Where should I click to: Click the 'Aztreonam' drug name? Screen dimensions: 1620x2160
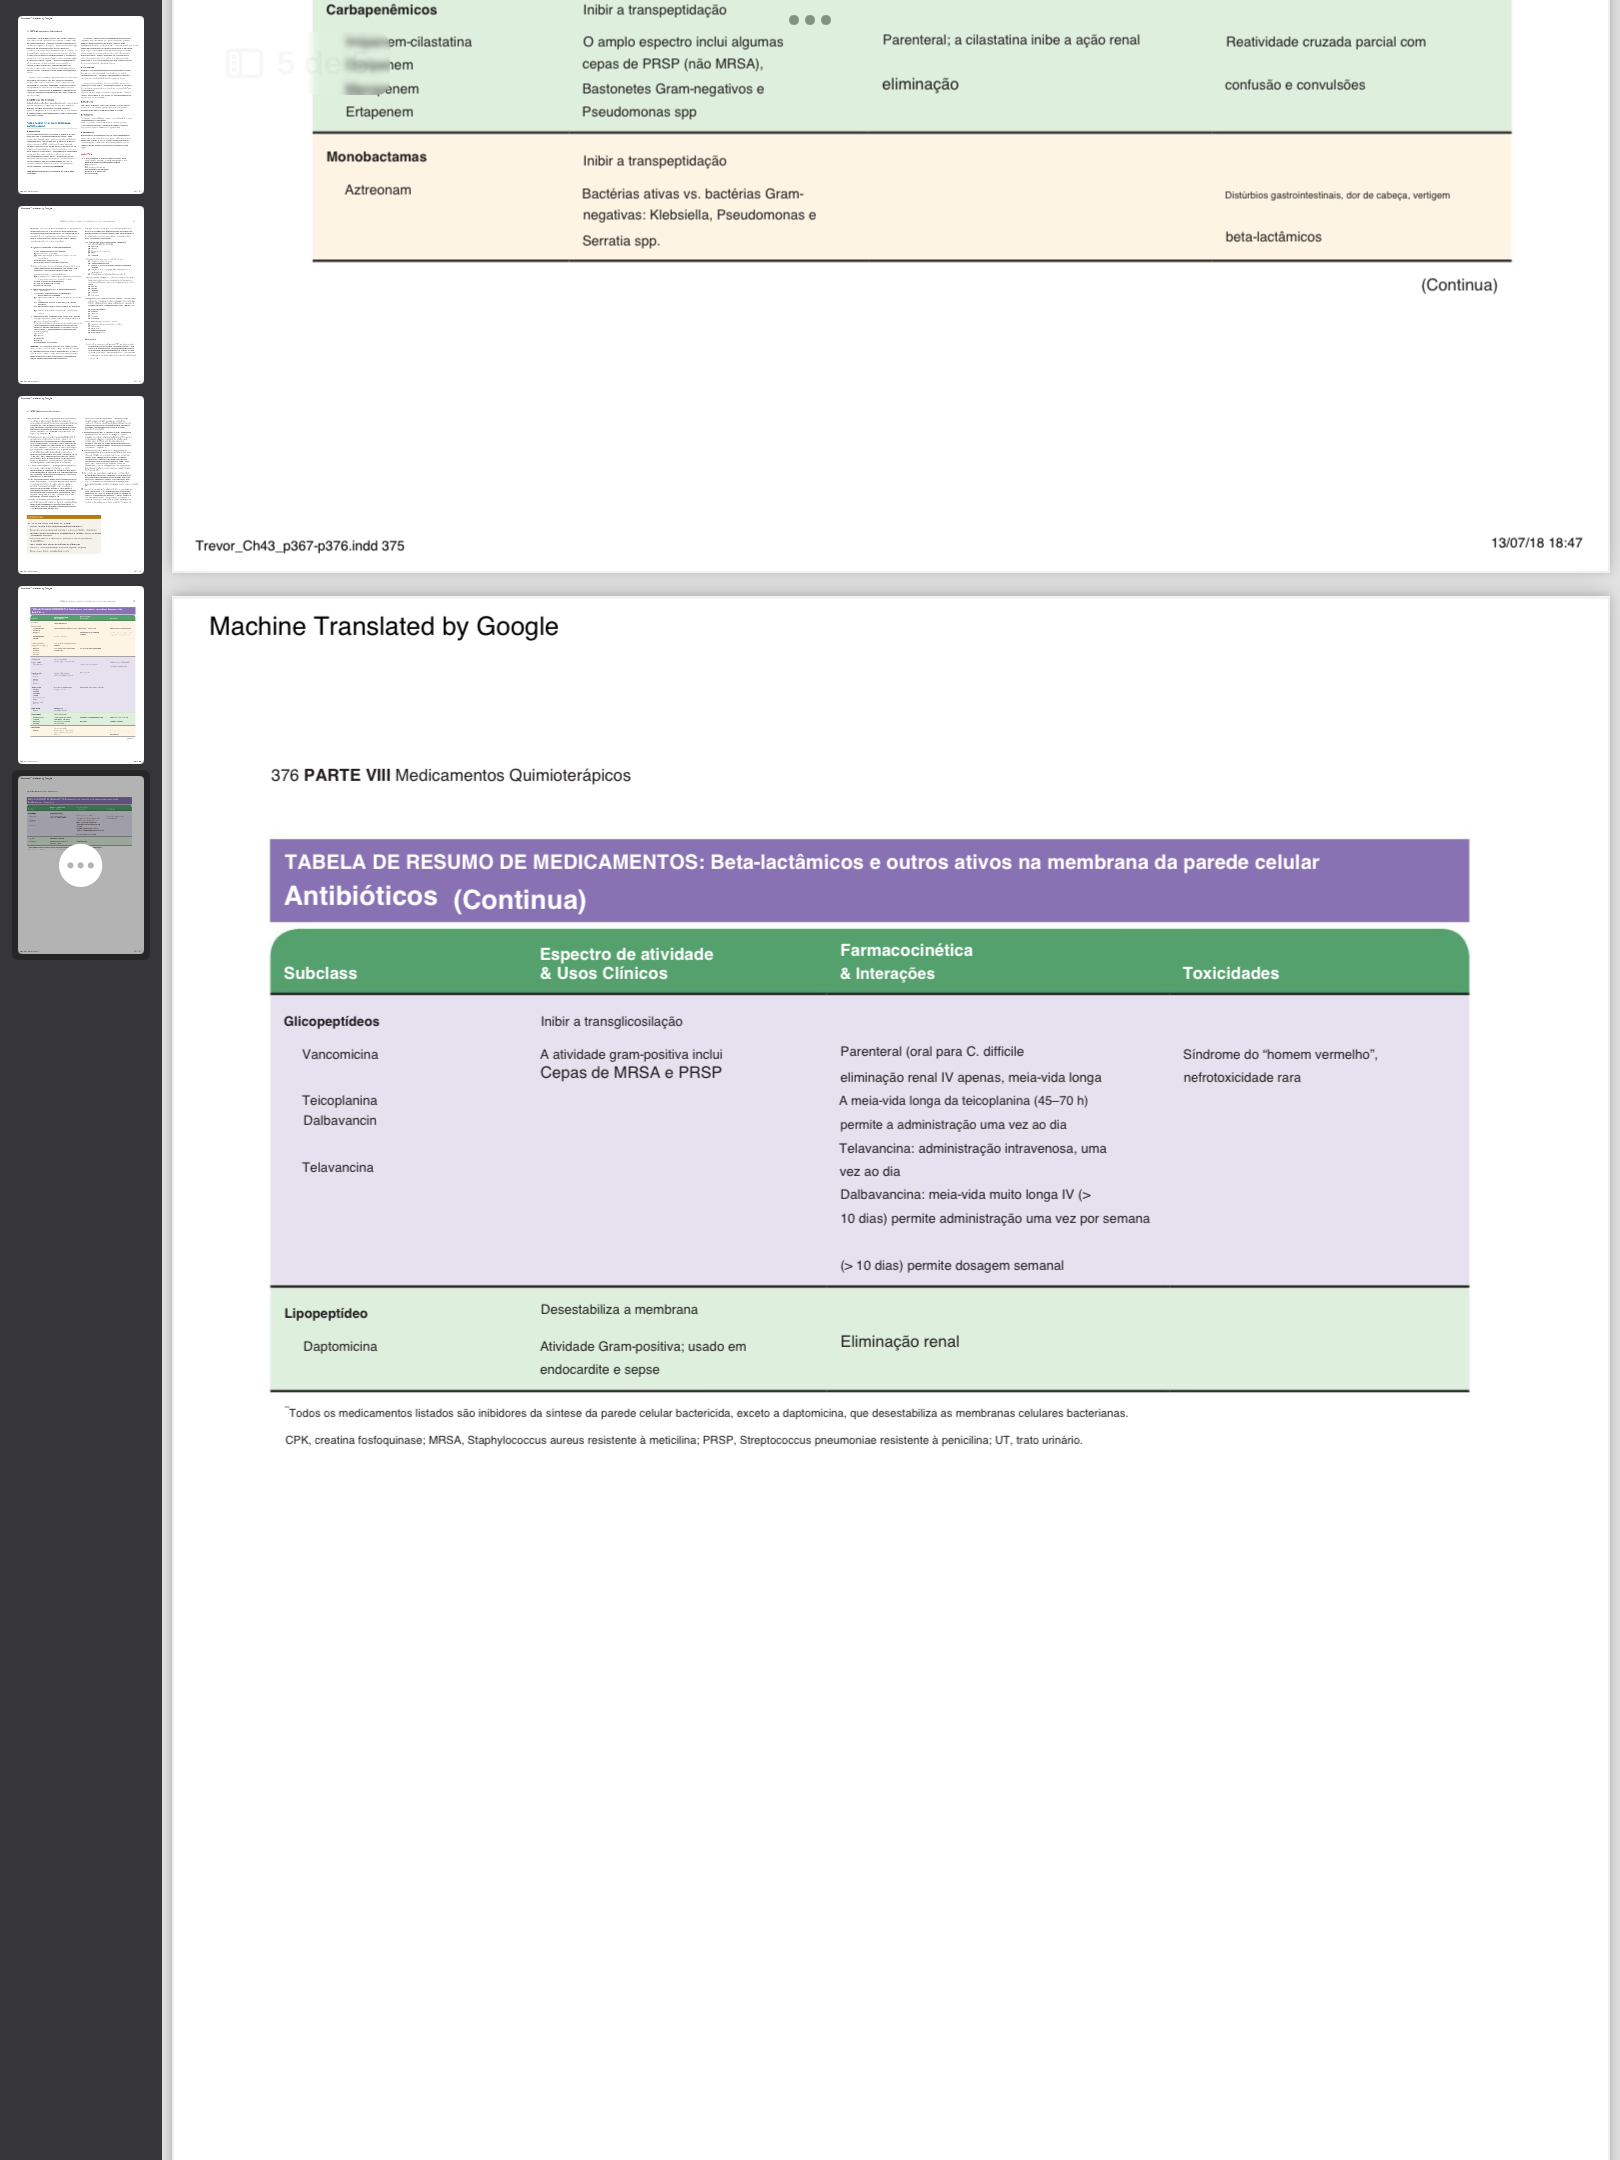pyautogui.click(x=378, y=189)
